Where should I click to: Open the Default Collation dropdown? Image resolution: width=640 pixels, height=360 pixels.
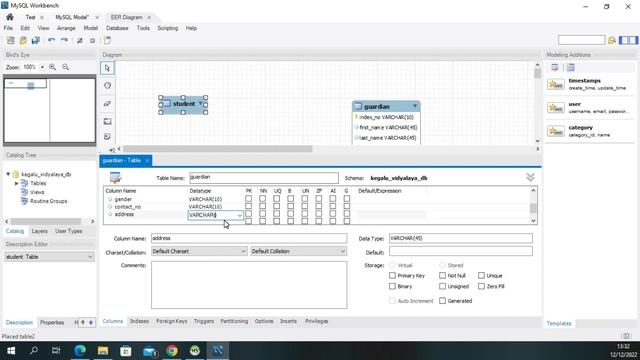point(298,251)
